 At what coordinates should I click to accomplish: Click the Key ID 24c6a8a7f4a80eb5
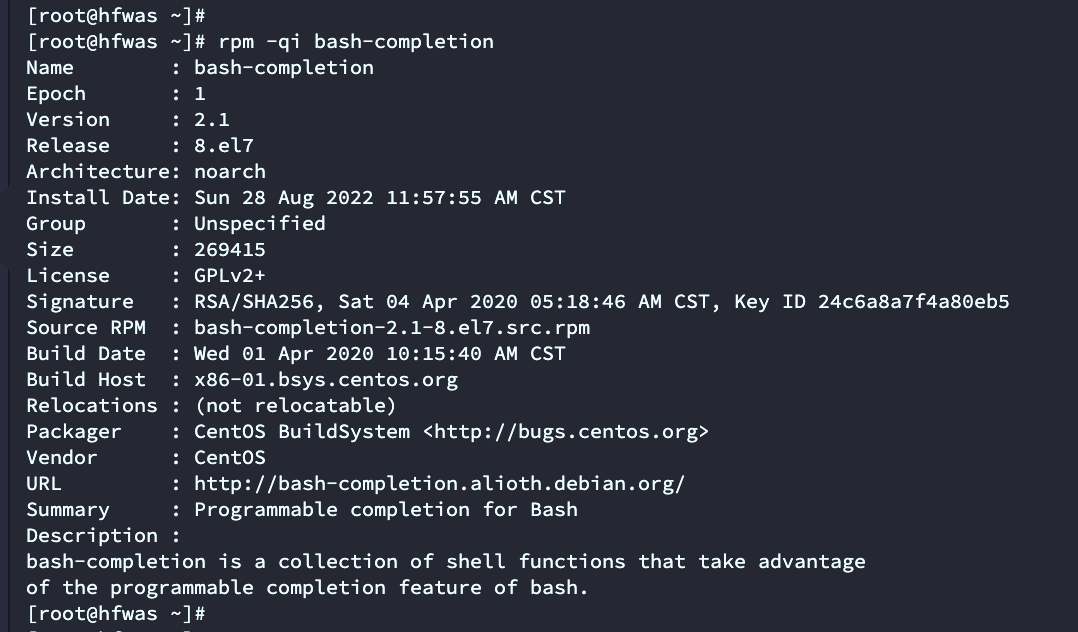913,302
